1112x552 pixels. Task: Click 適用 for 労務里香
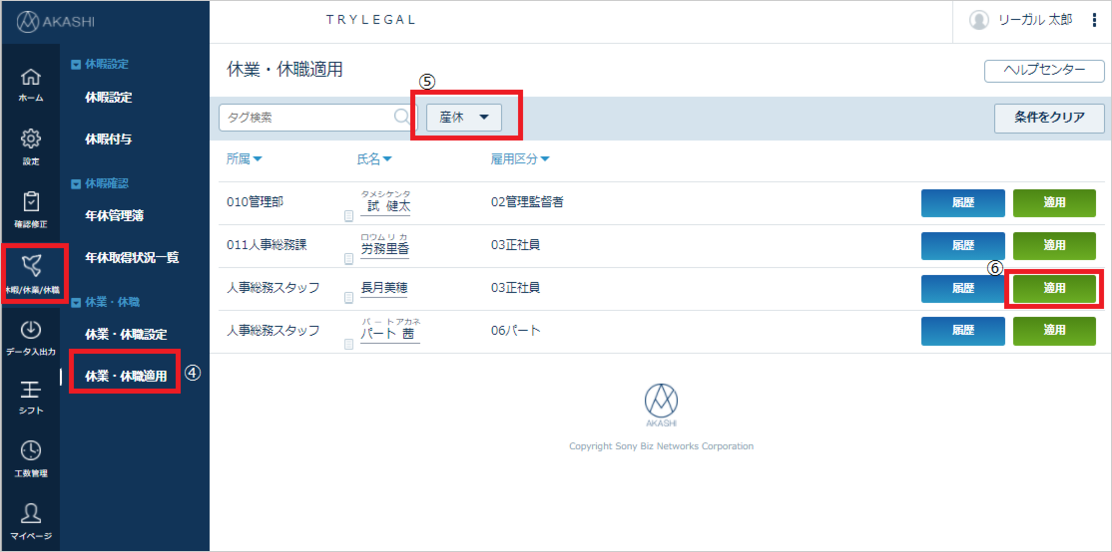[x=1055, y=245]
